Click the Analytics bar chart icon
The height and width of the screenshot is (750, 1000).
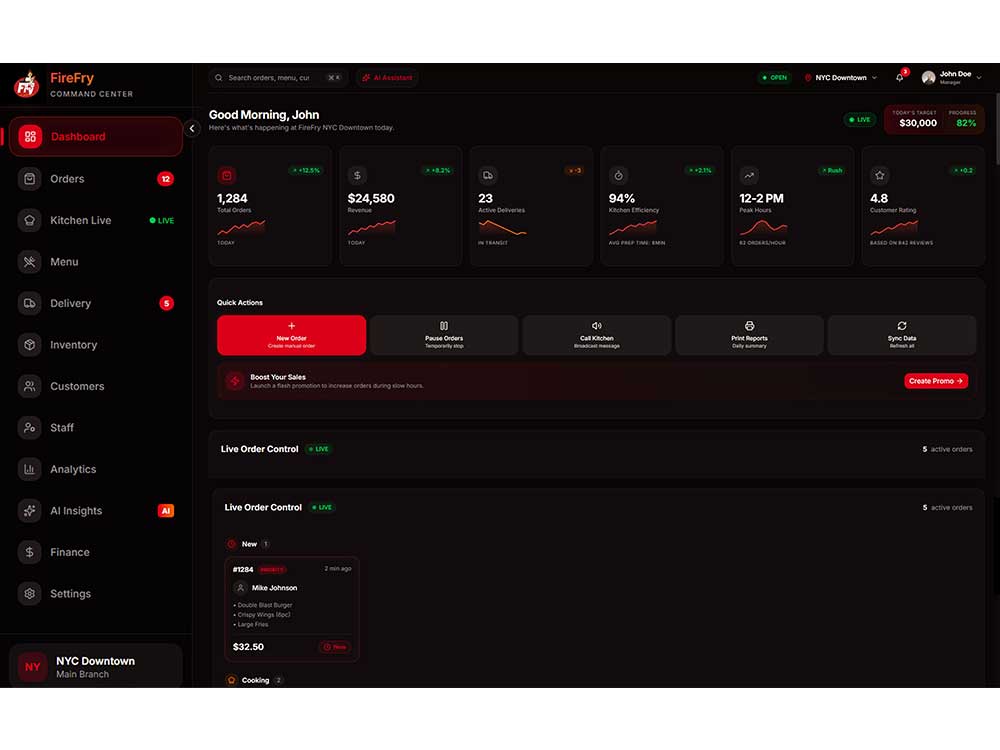(x=29, y=469)
